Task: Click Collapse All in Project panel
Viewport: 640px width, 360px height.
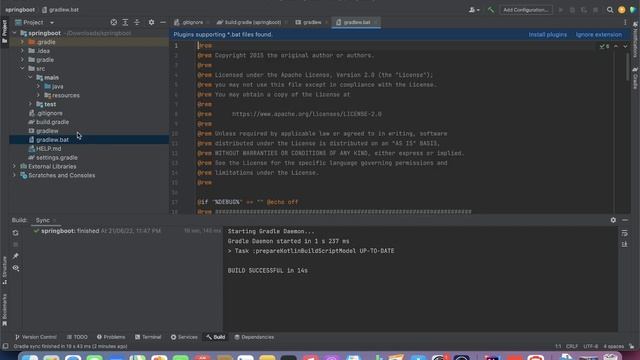Action: point(137,22)
